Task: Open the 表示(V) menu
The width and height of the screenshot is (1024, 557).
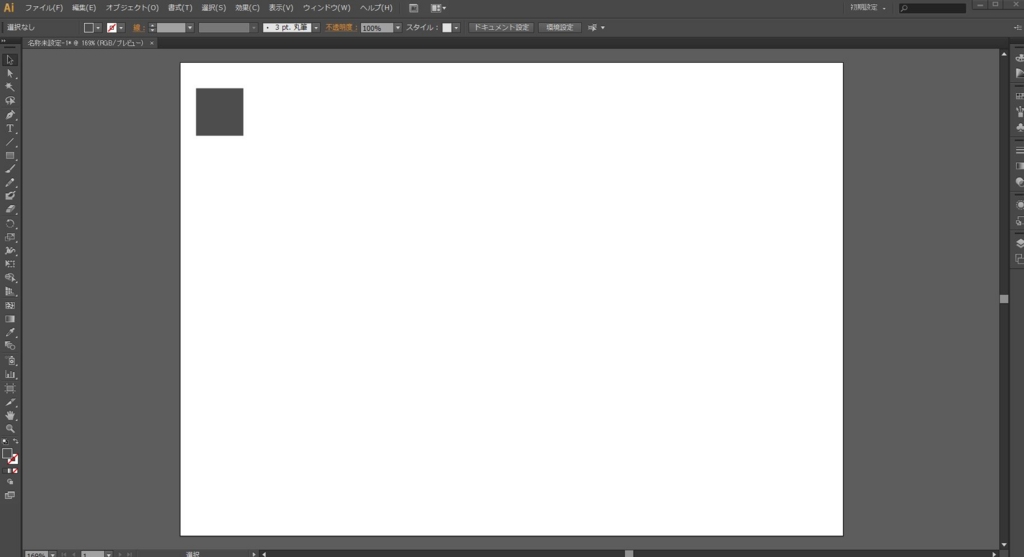Action: (281, 8)
